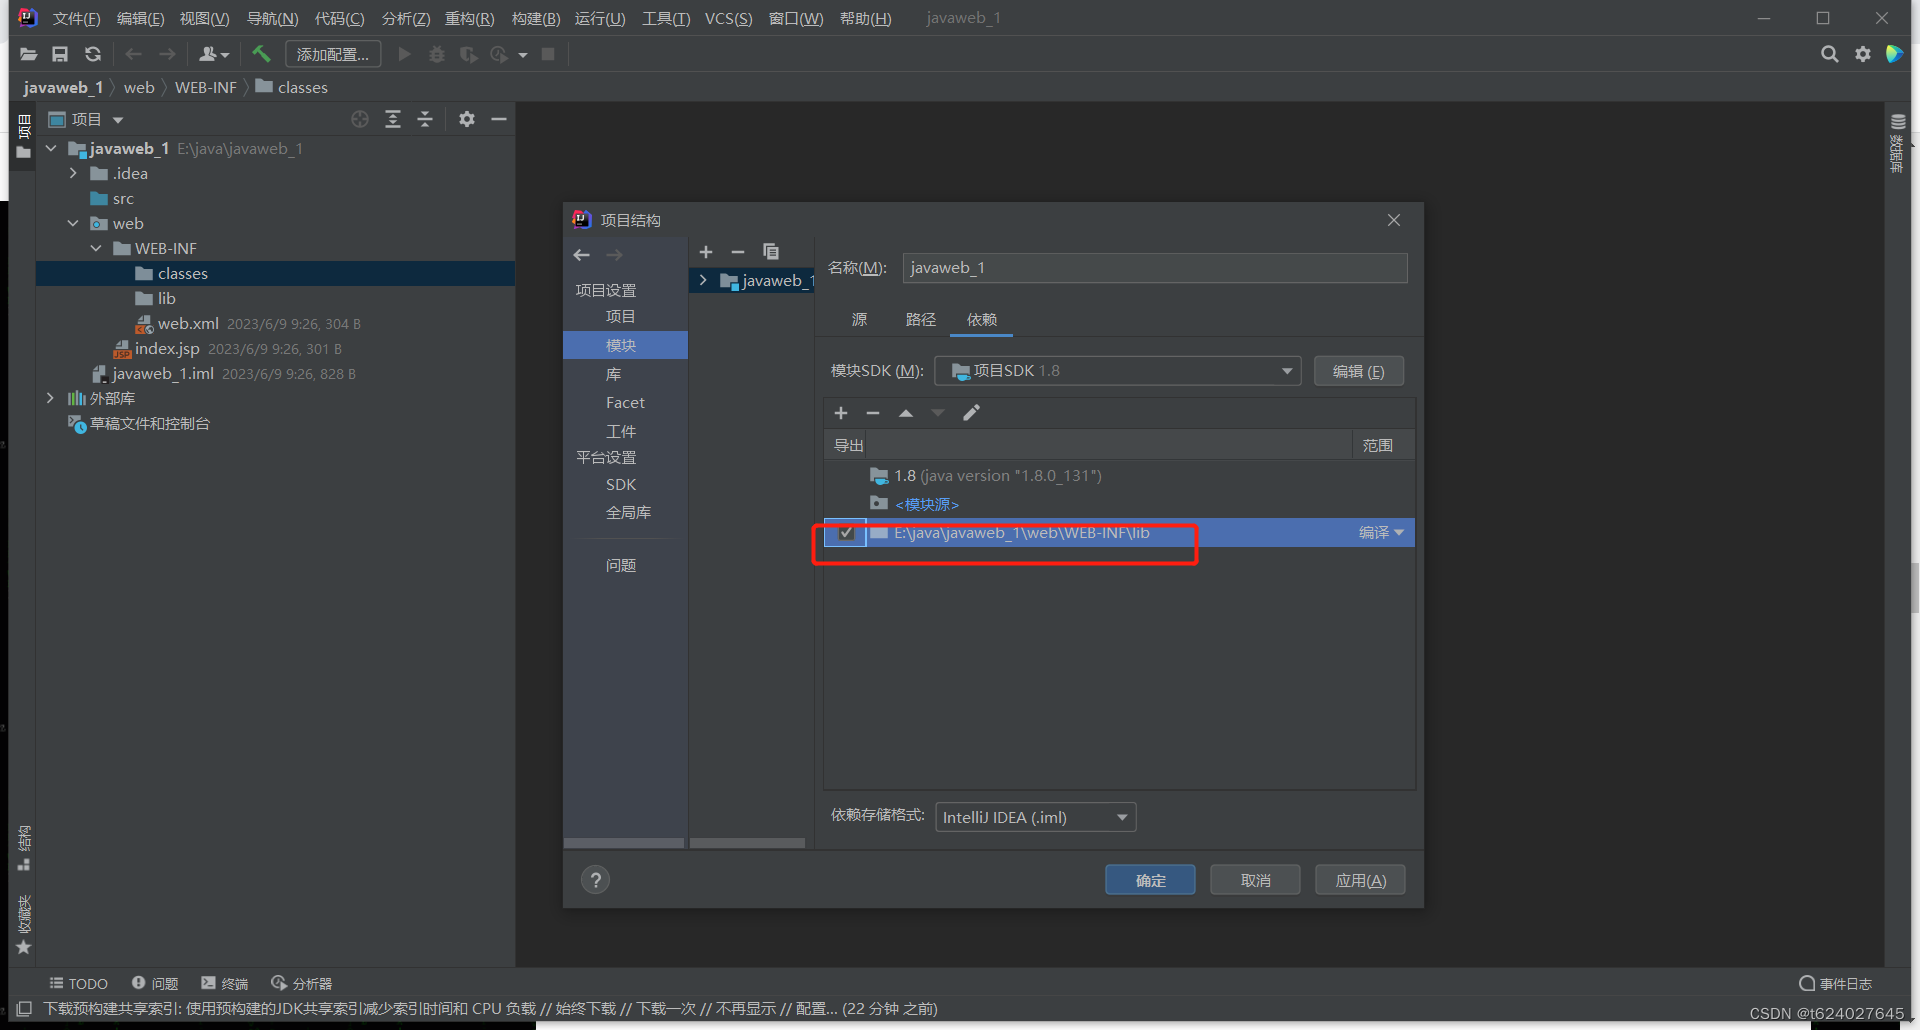Image resolution: width=1920 pixels, height=1030 pixels.
Task: Click Collapse All icon in Project panel
Action: [425, 119]
